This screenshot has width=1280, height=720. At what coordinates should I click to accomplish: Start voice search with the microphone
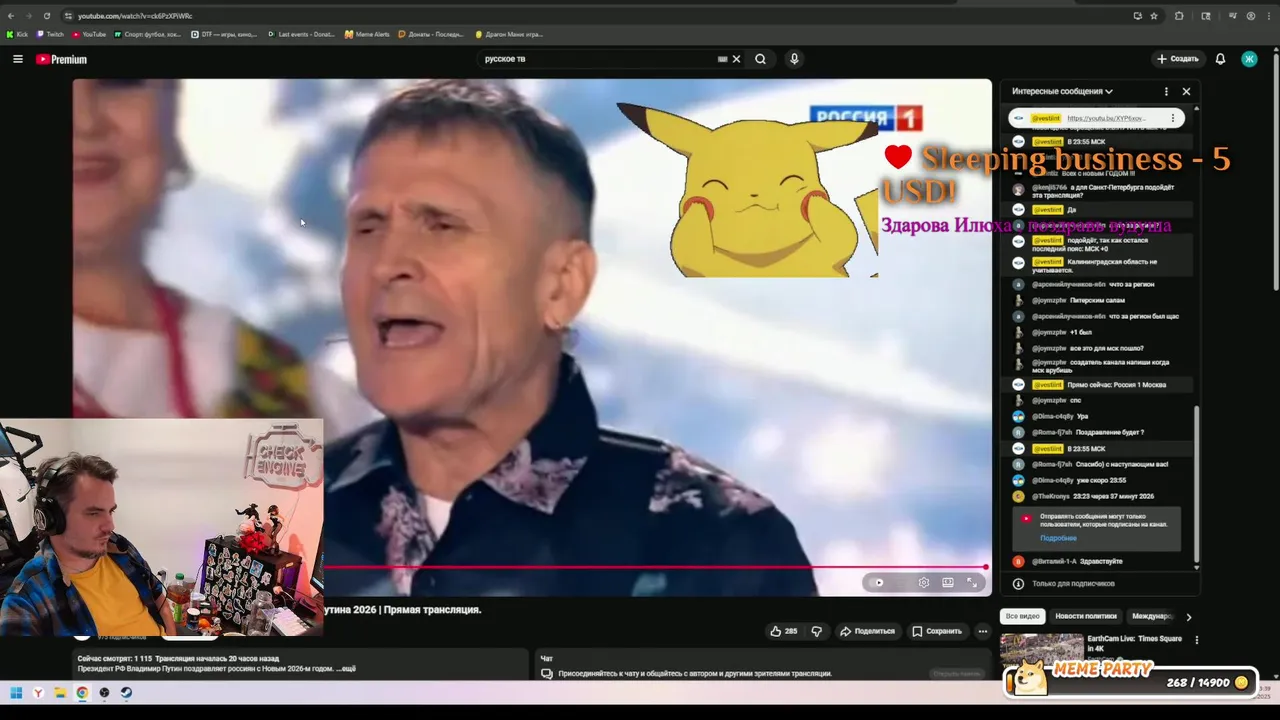click(x=794, y=59)
